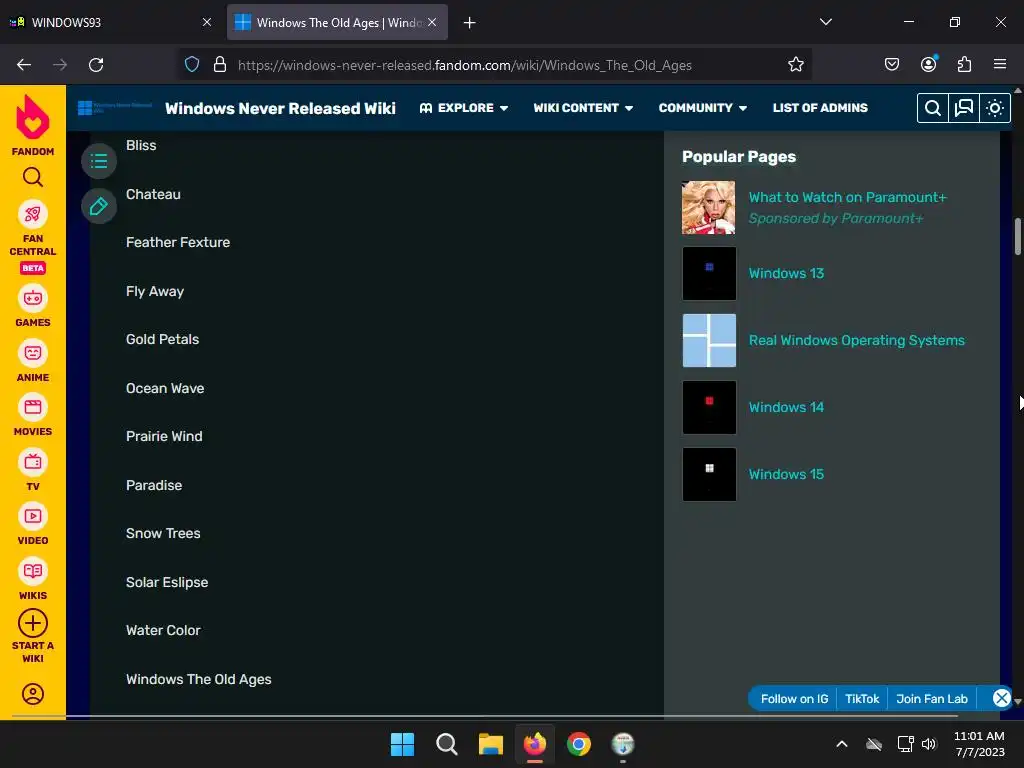Click the page vertical scrollbar thumb

[x=1017, y=236]
